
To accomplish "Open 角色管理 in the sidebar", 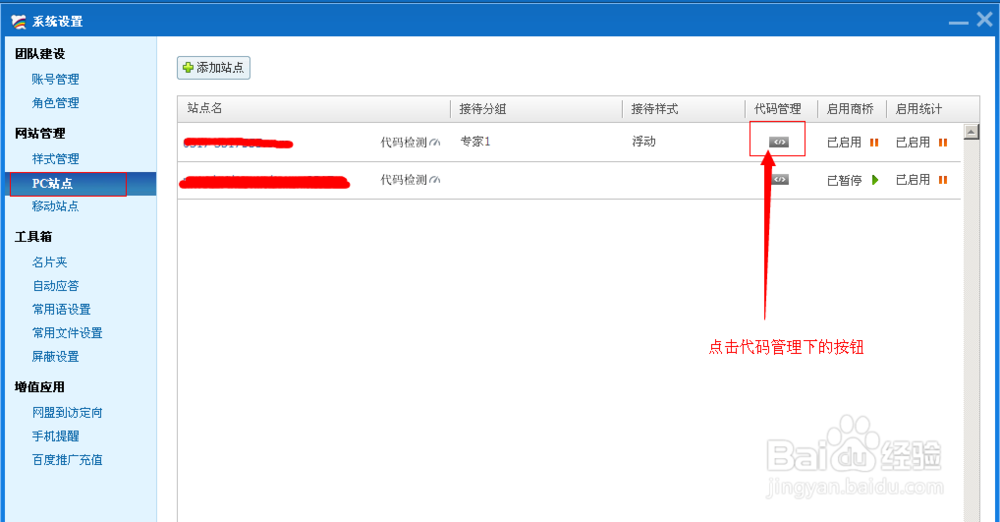I will [x=55, y=103].
